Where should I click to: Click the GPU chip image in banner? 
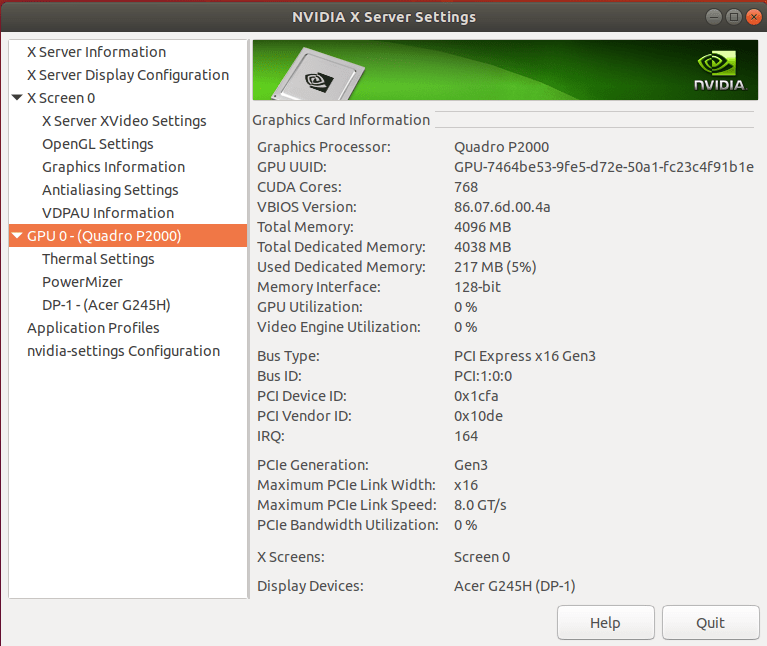(319, 75)
